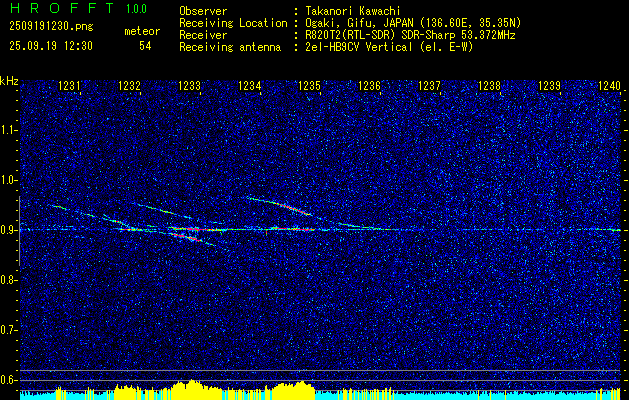The height and width of the screenshot is (400, 629).
Task: Click the Receiver field label
Action: pyautogui.click(x=203, y=35)
